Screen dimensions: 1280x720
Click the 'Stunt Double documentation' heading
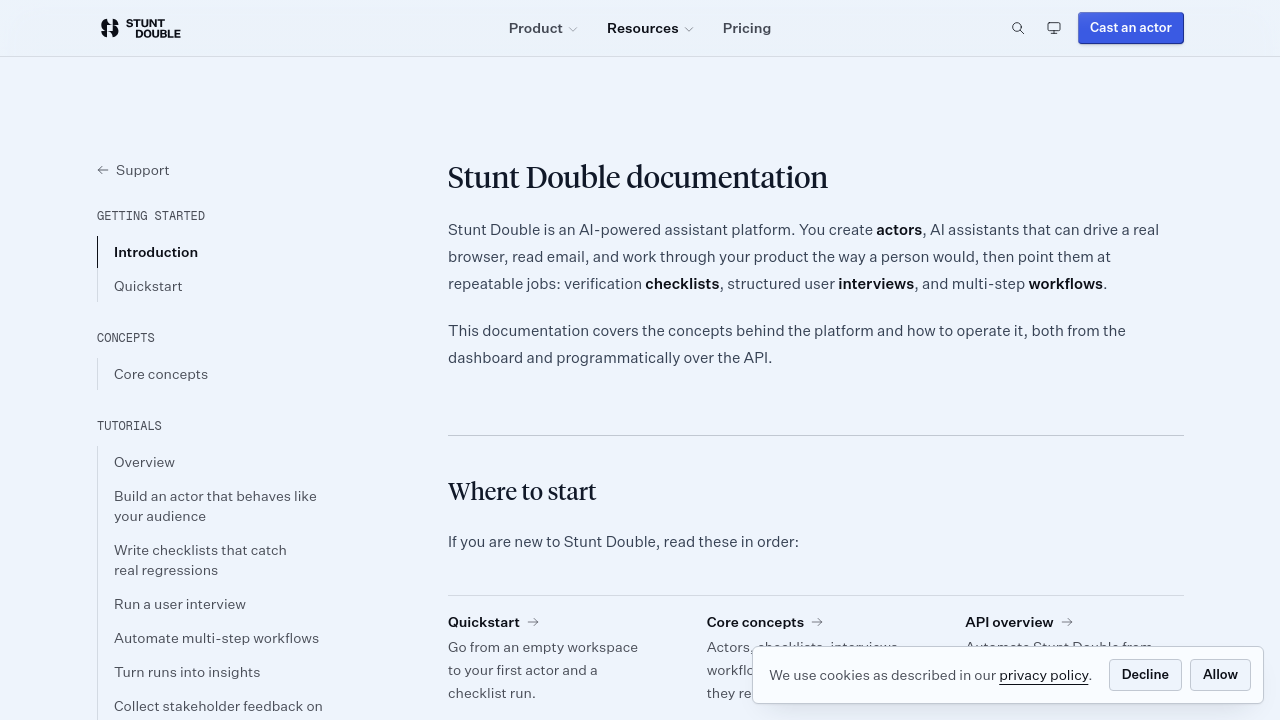638,177
